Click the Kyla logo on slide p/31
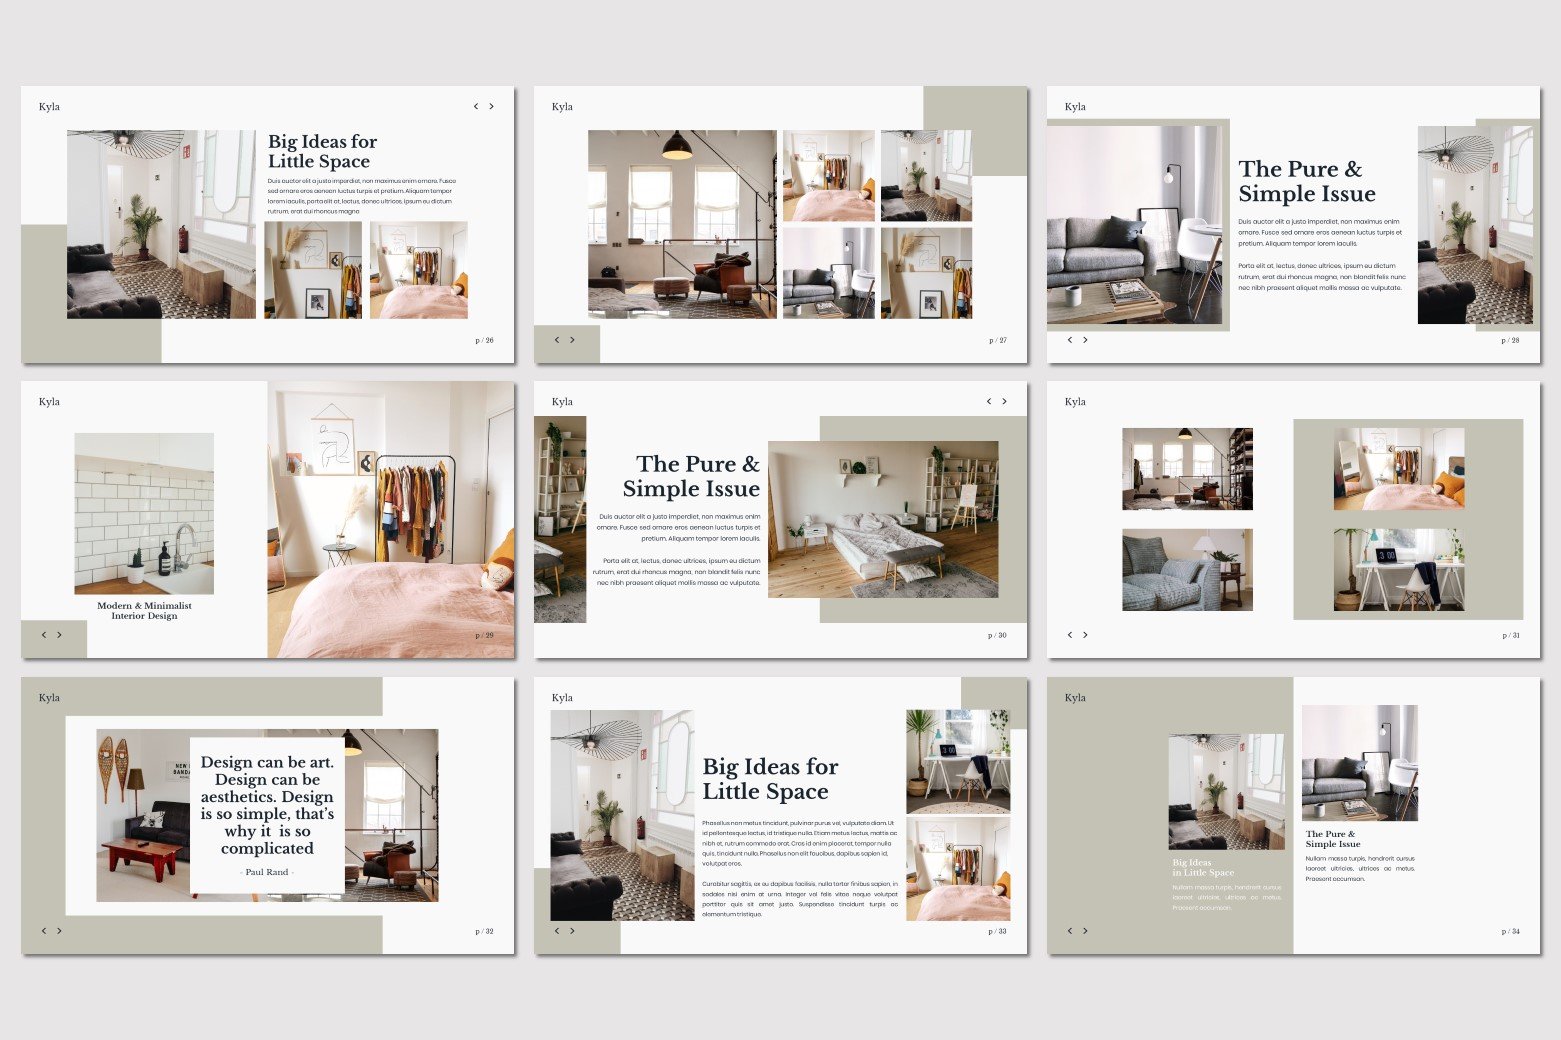This screenshot has height=1040, width=1561. click(x=1075, y=402)
